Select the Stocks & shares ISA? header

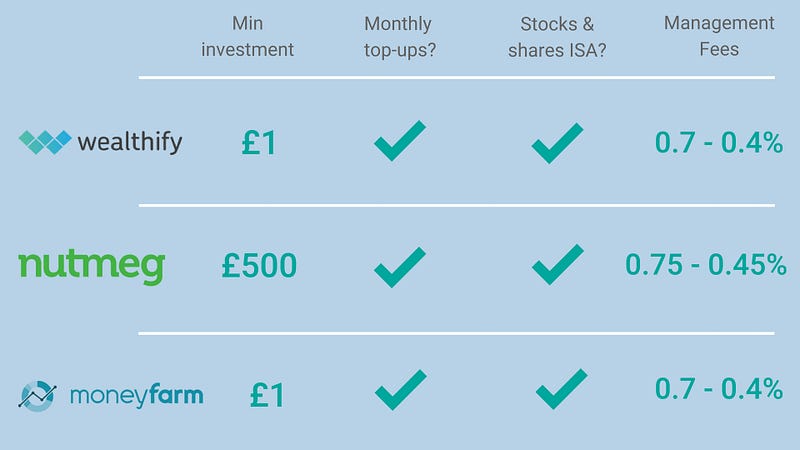coord(557,37)
